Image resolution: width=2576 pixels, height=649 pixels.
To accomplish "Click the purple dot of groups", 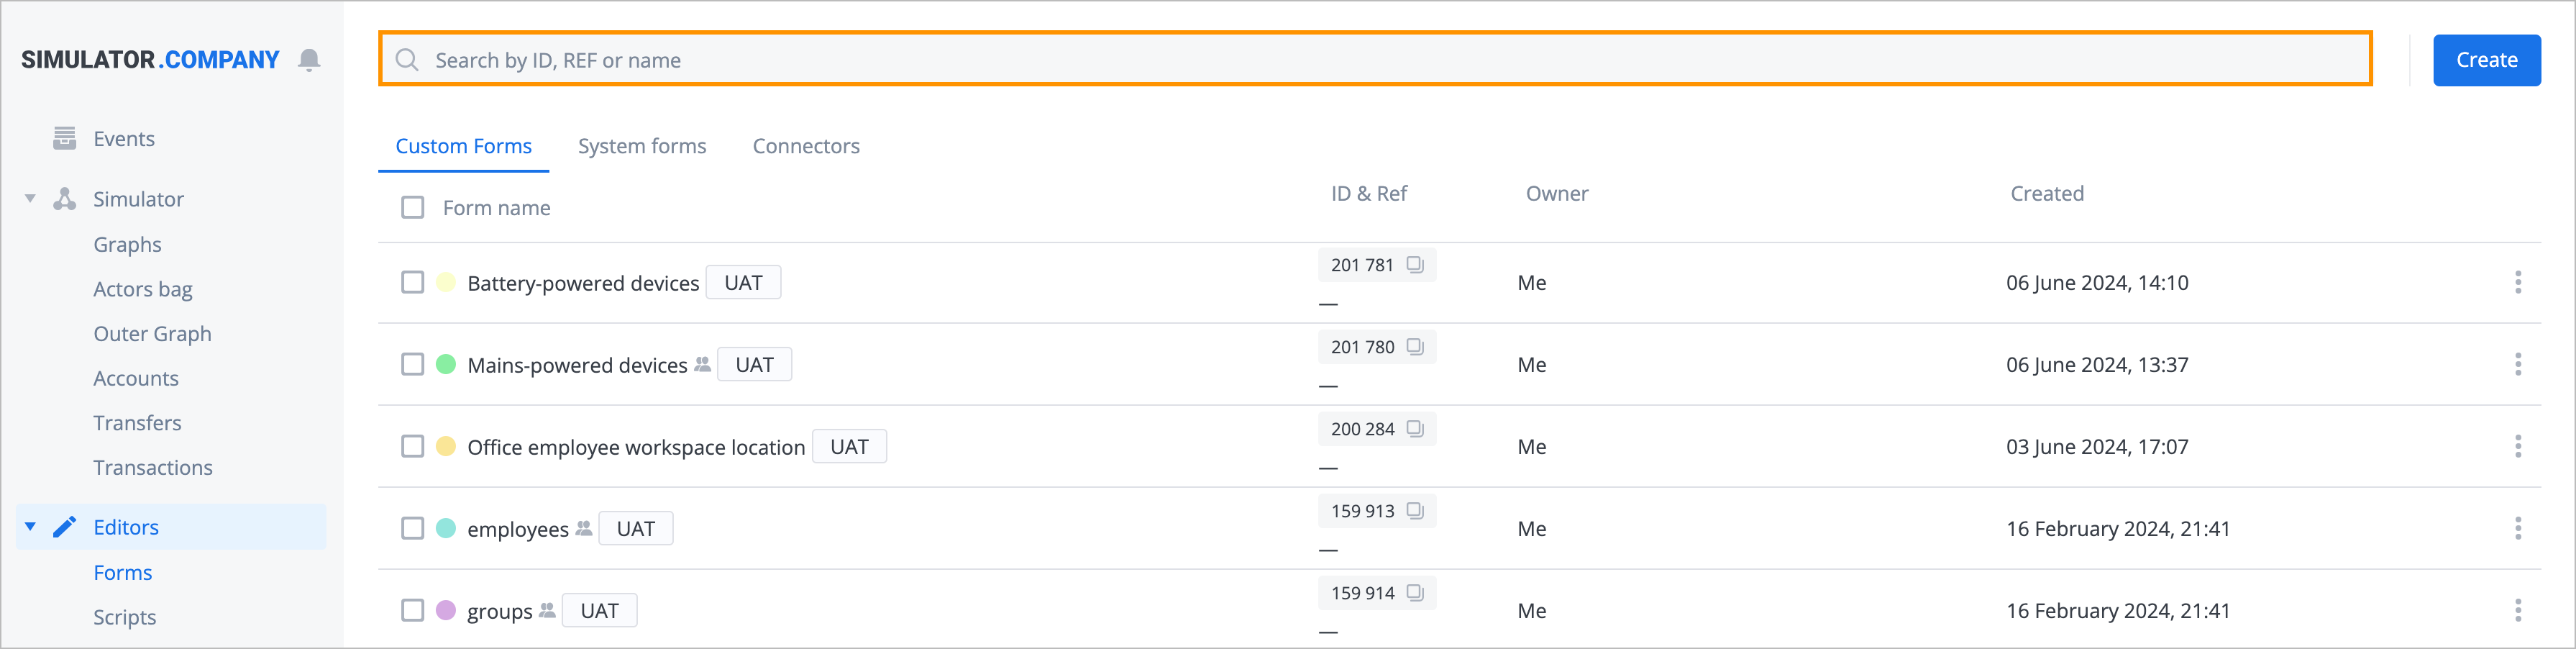I will [446, 611].
